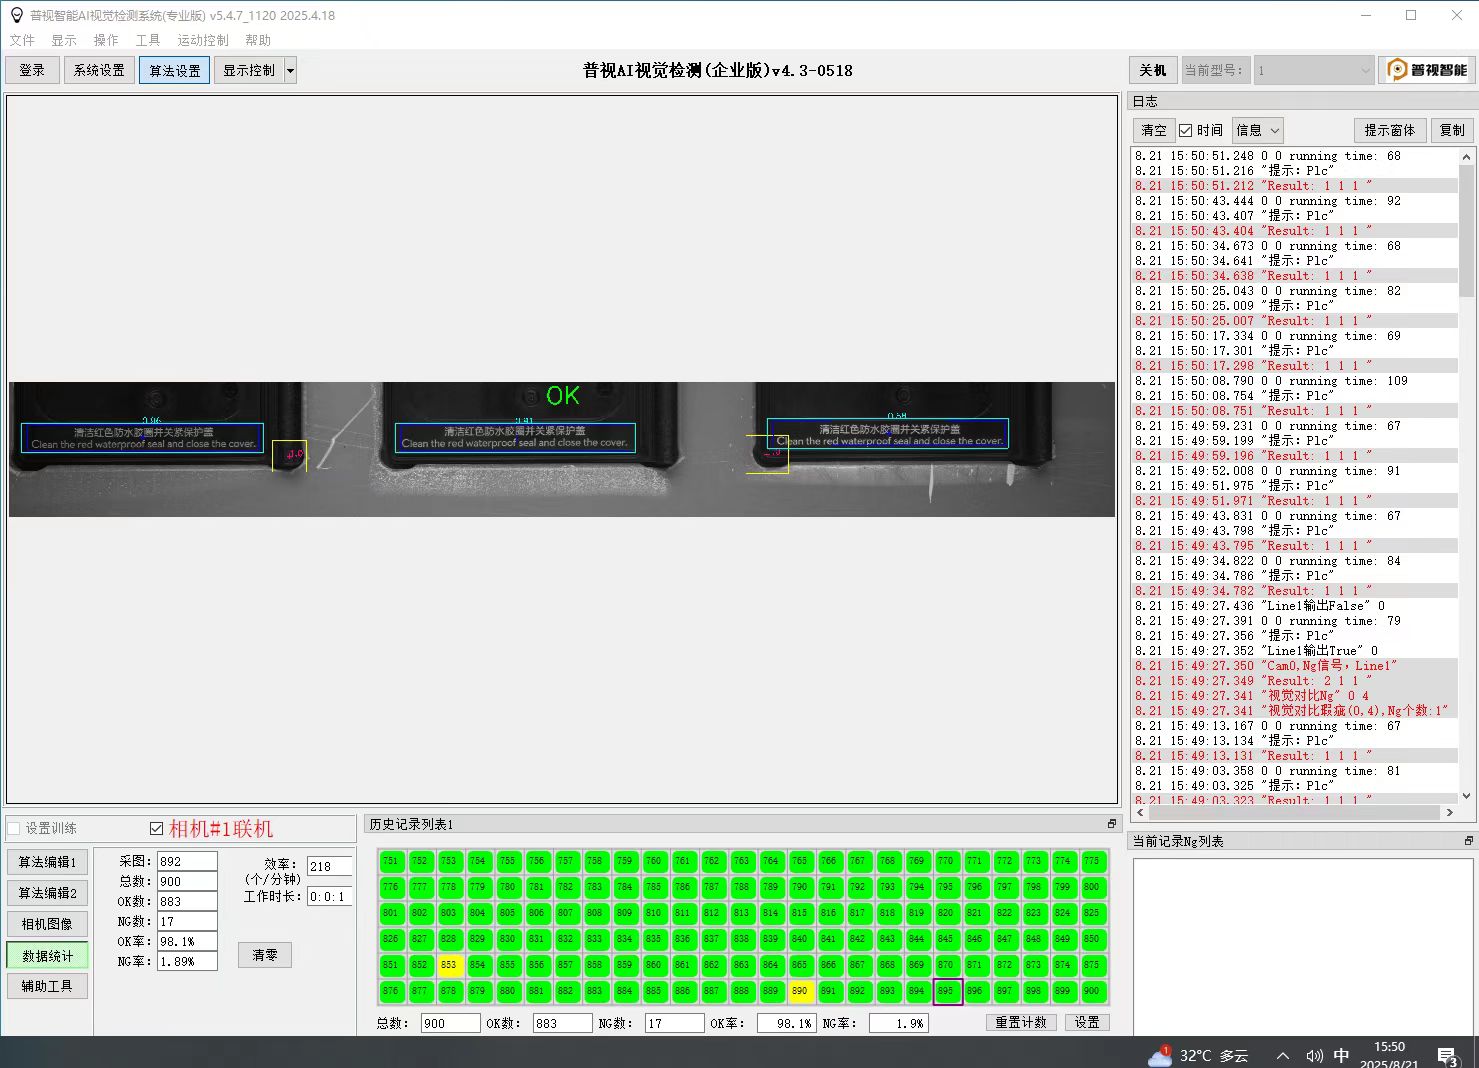The image size is (1479, 1068).
Task: Click the 算法设置 button
Action: [x=175, y=70]
